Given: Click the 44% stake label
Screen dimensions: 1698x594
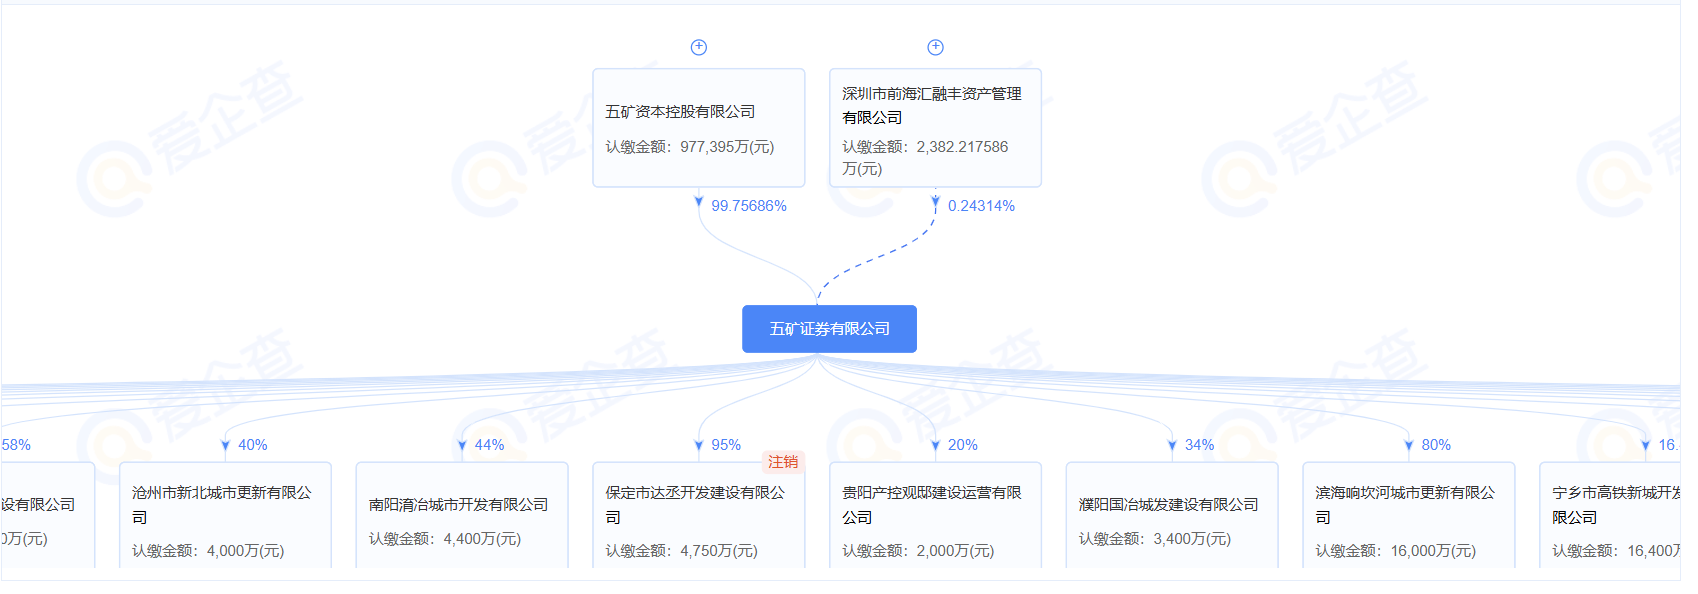Looking at the screenshot, I should click(489, 445).
